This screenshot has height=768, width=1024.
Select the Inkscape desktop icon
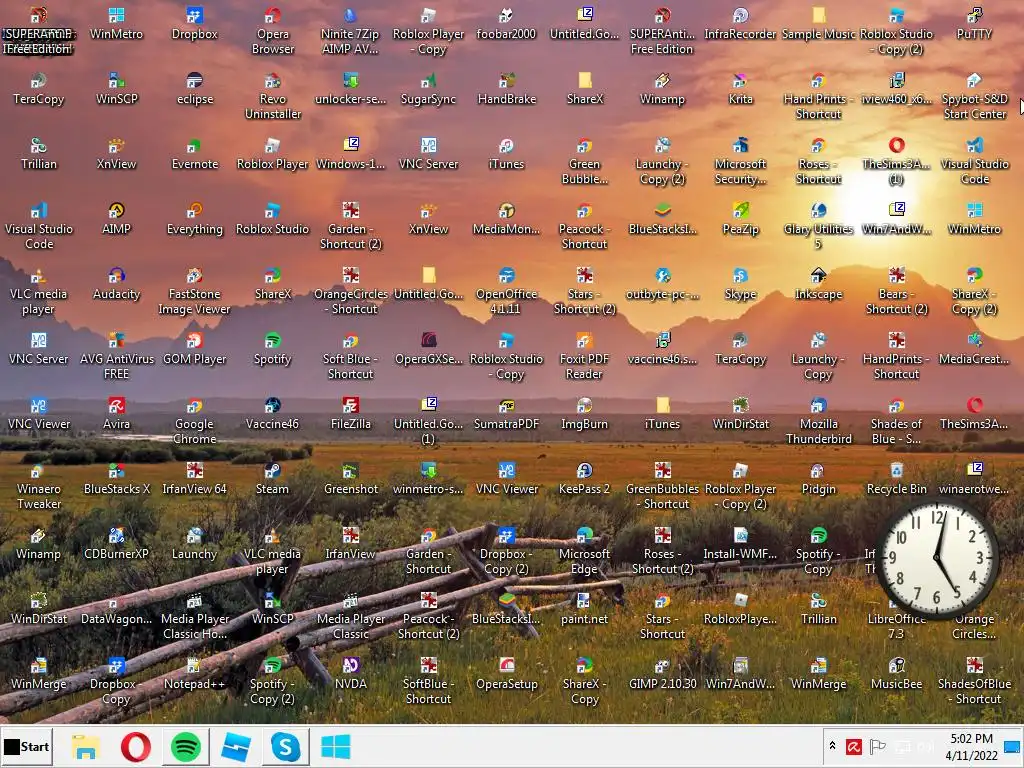pyautogui.click(x=818, y=283)
